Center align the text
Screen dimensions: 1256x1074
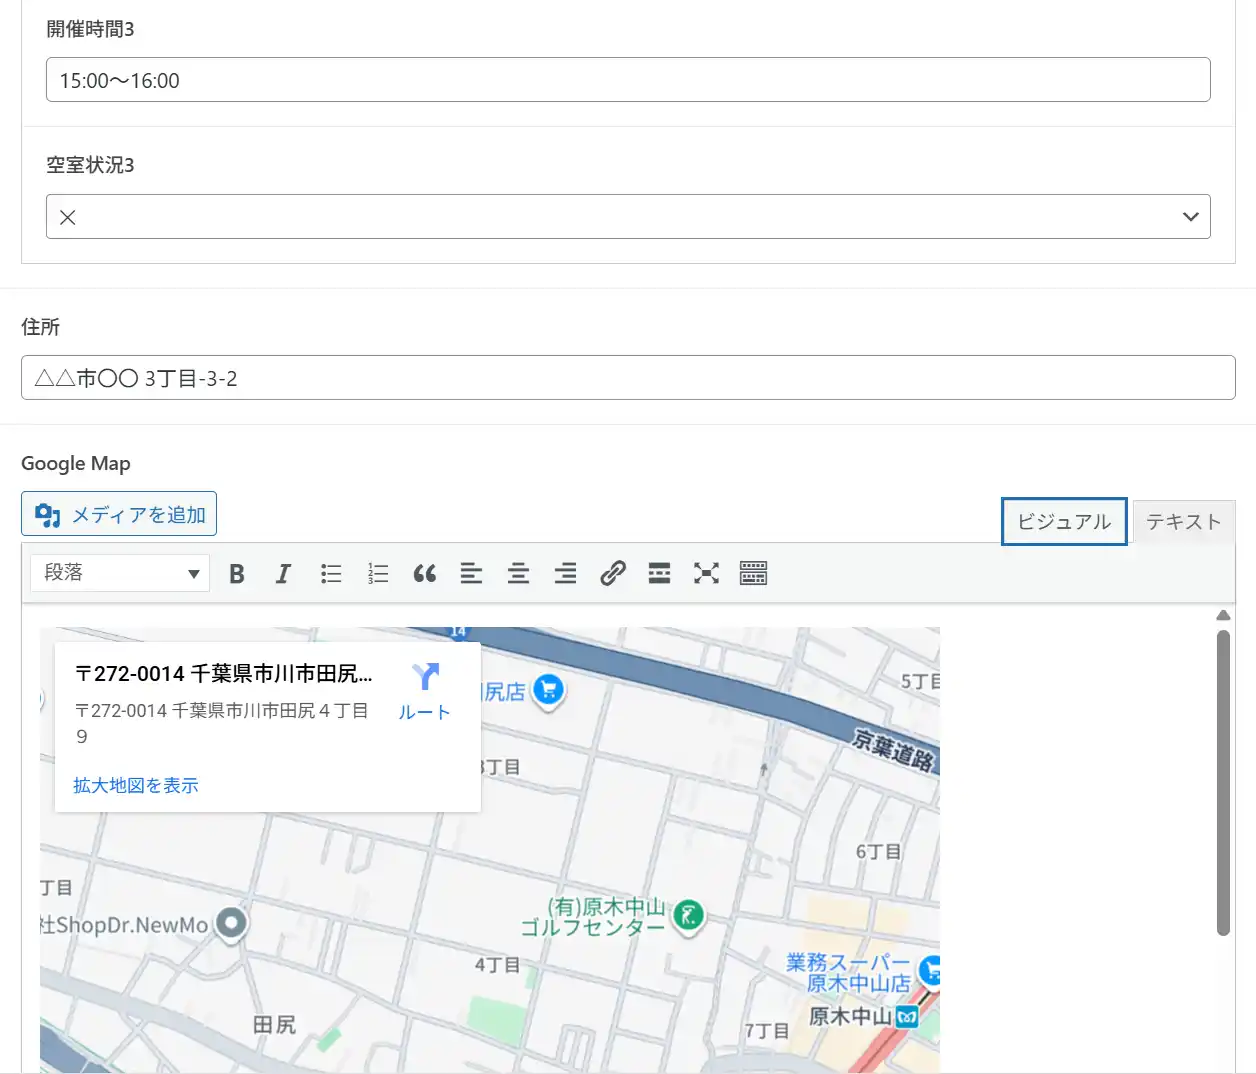[x=518, y=573]
